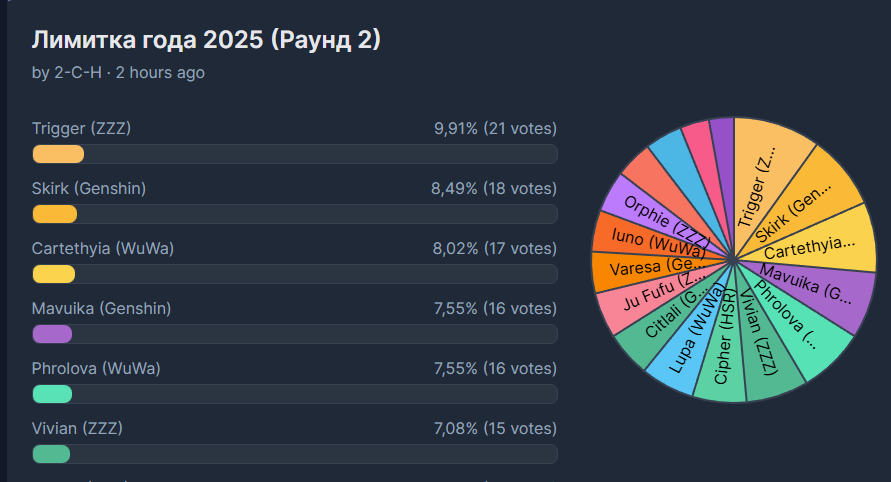
Task: Click the purple Mavuika (Genshin) bar
Action: [x=295, y=334]
